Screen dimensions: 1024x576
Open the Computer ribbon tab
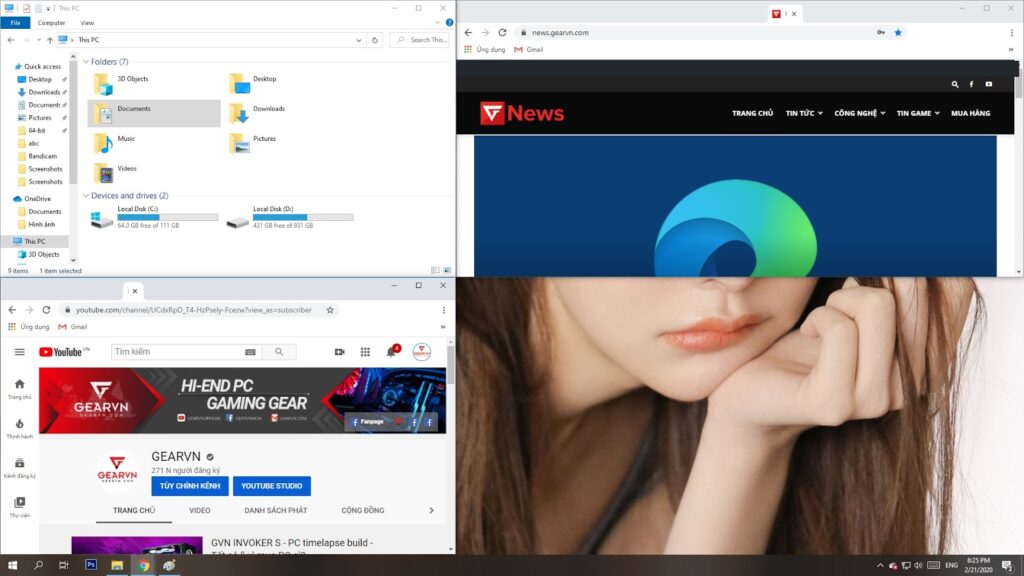(x=51, y=23)
